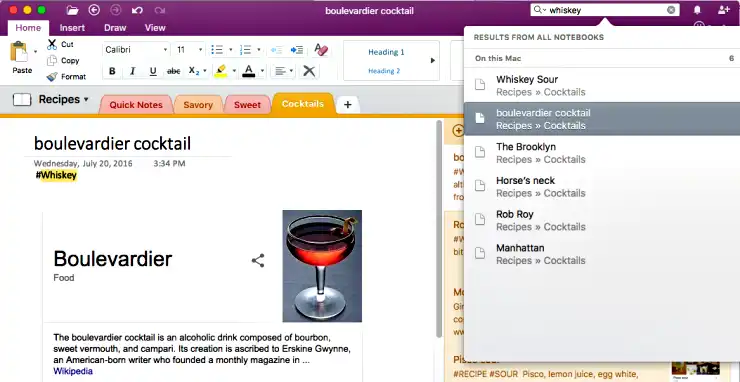This screenshot has height=382, width=740.
Task: Open the Savory section tab
Action: pos(198,105)
